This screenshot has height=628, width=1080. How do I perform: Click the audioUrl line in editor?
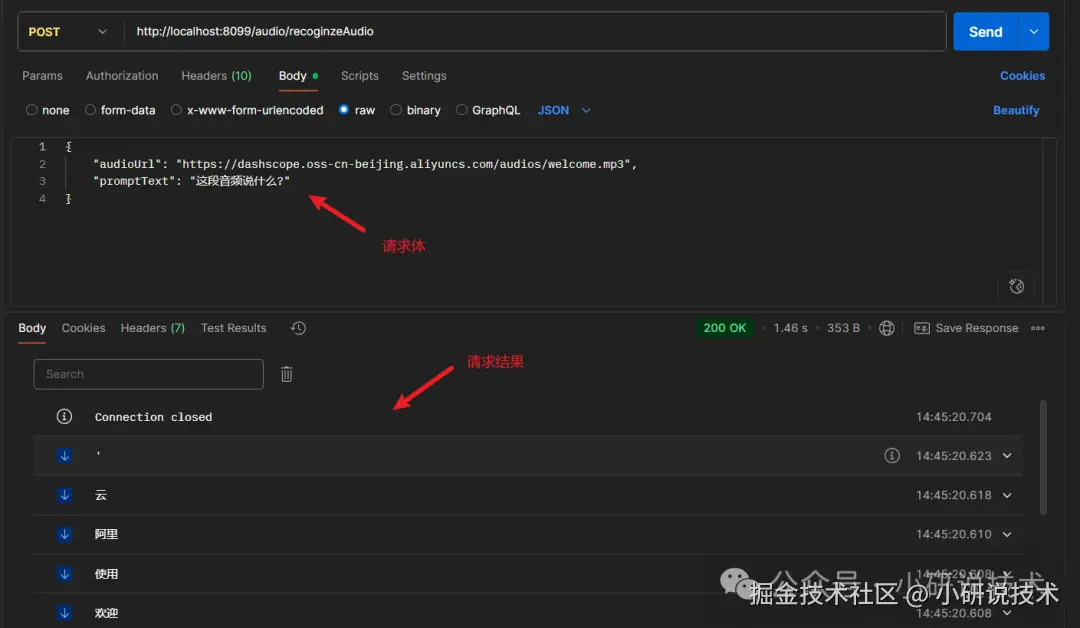[365, 164]
